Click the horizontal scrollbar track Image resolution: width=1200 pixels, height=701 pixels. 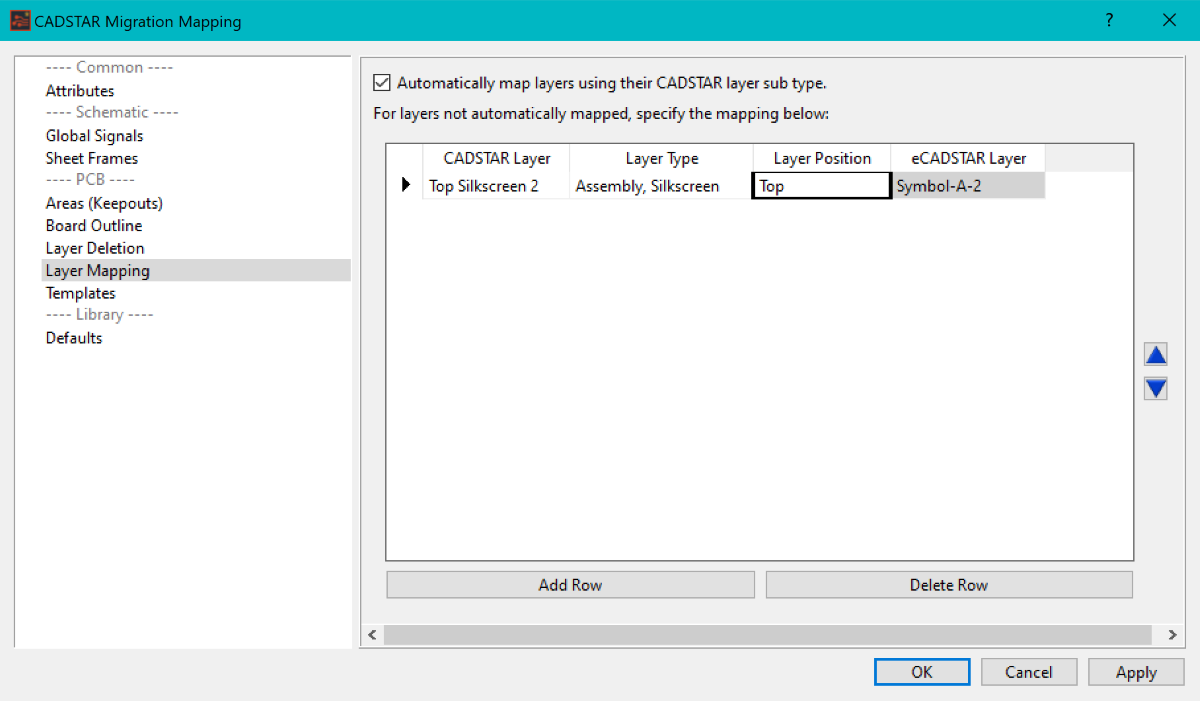[x=768, y=635]
